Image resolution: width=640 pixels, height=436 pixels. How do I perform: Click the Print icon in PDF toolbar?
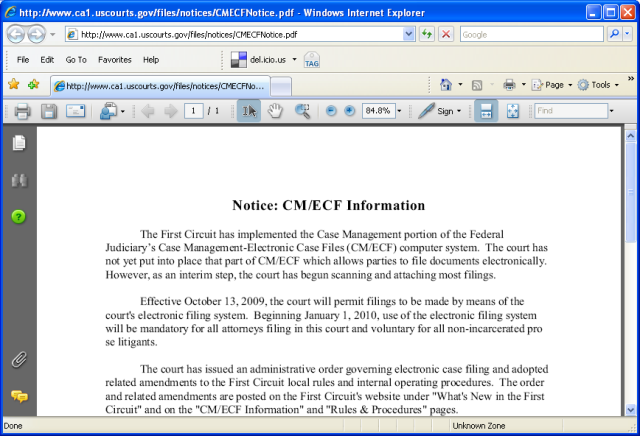pos(22,111)
